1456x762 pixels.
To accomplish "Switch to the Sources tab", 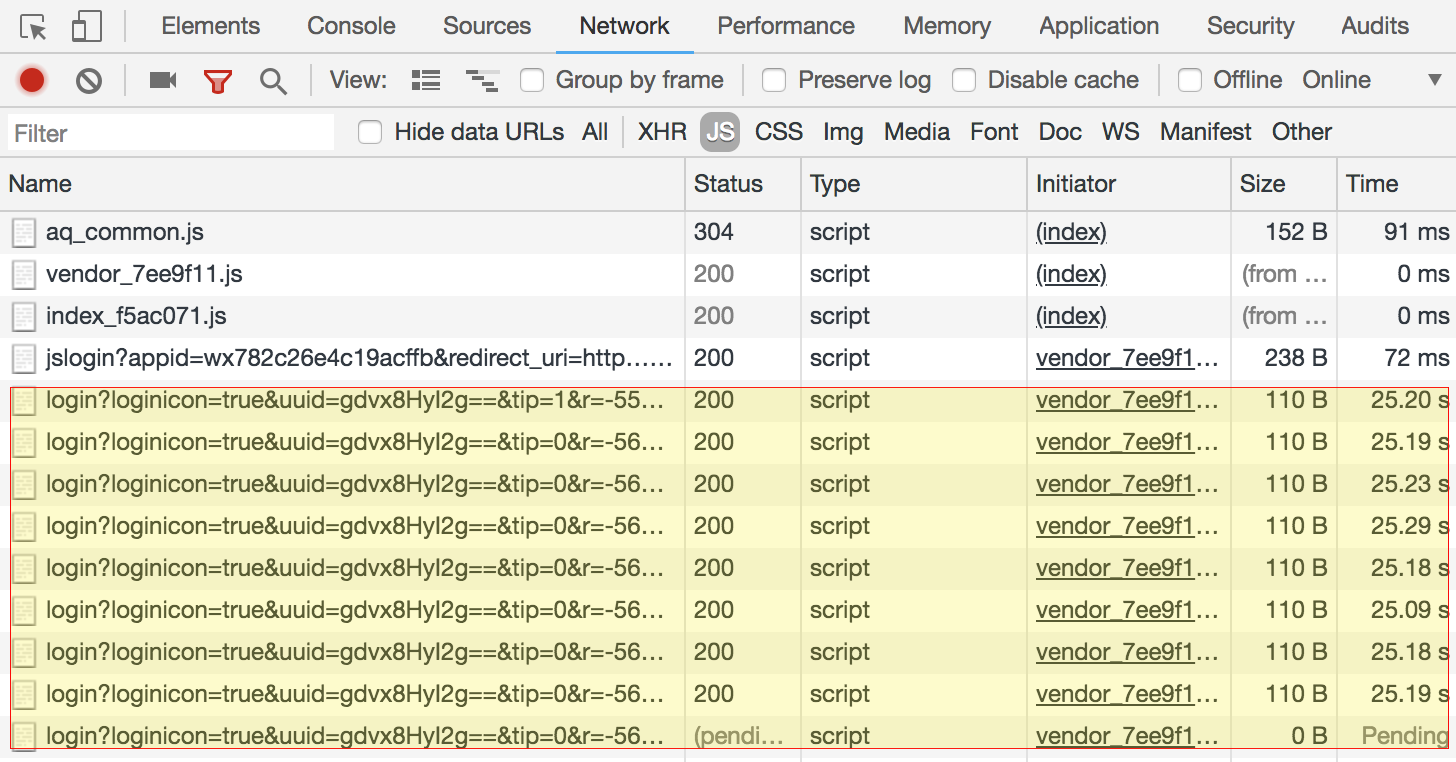I will click(x=487, y=26).
